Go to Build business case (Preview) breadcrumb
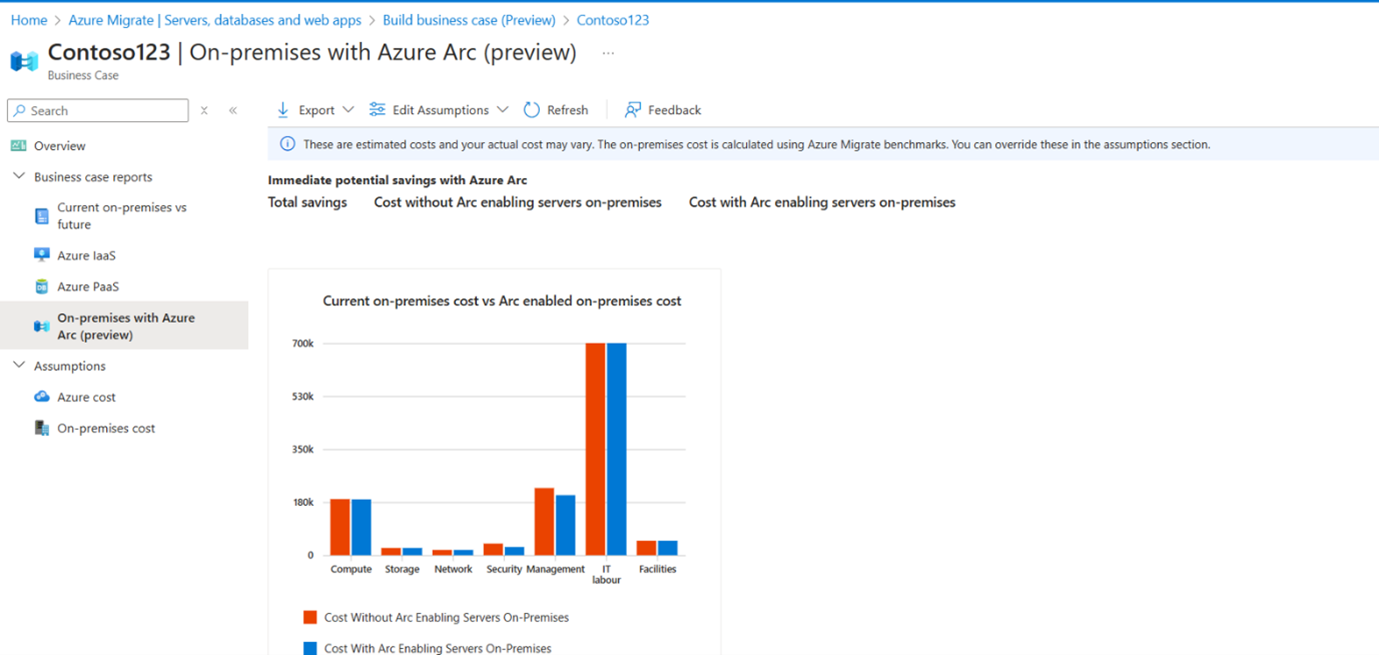 [469, 20]
